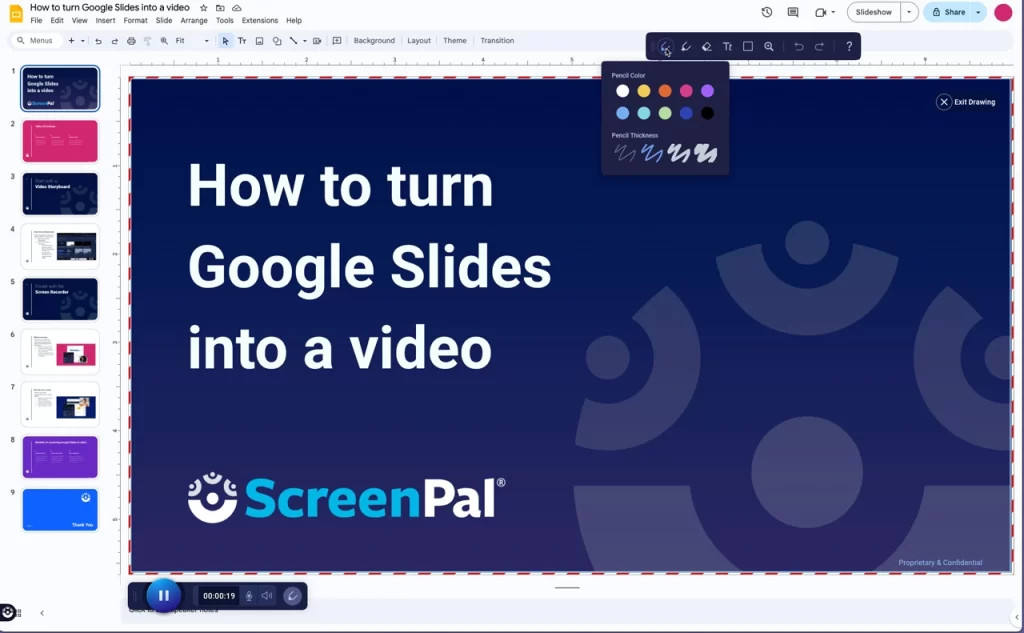The width and height of the screenshot is (1024, 633).
Task: Open the Google Slides home logo
Action: click(16, 13)
